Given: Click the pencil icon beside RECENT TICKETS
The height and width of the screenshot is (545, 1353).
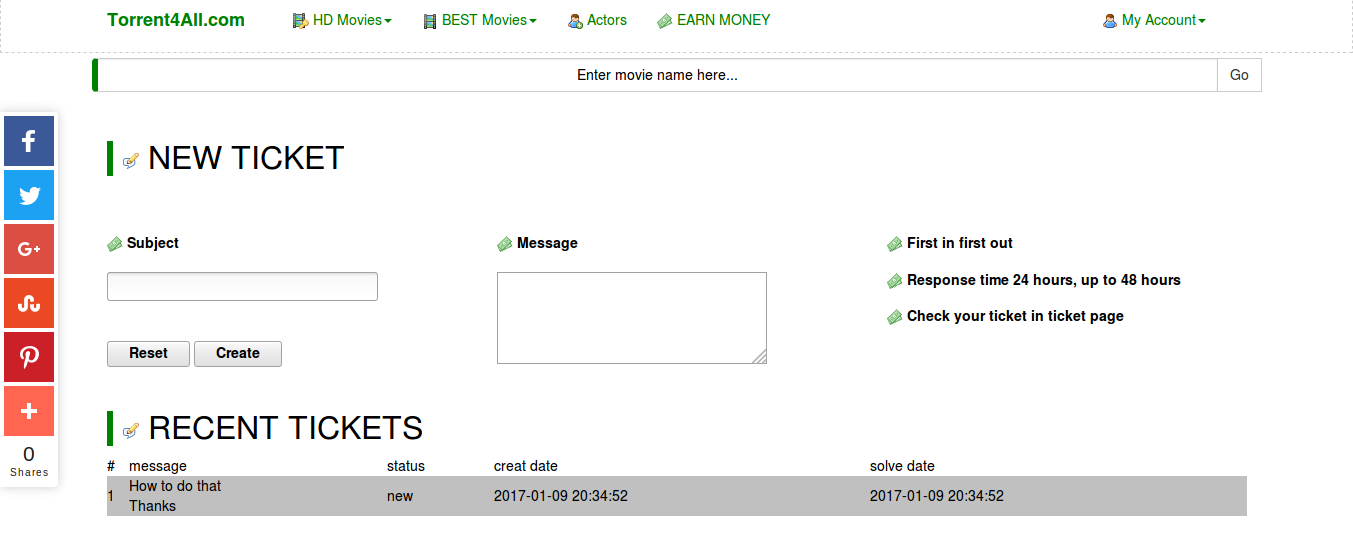Looking at the screenshot, I should coord(131,430).
